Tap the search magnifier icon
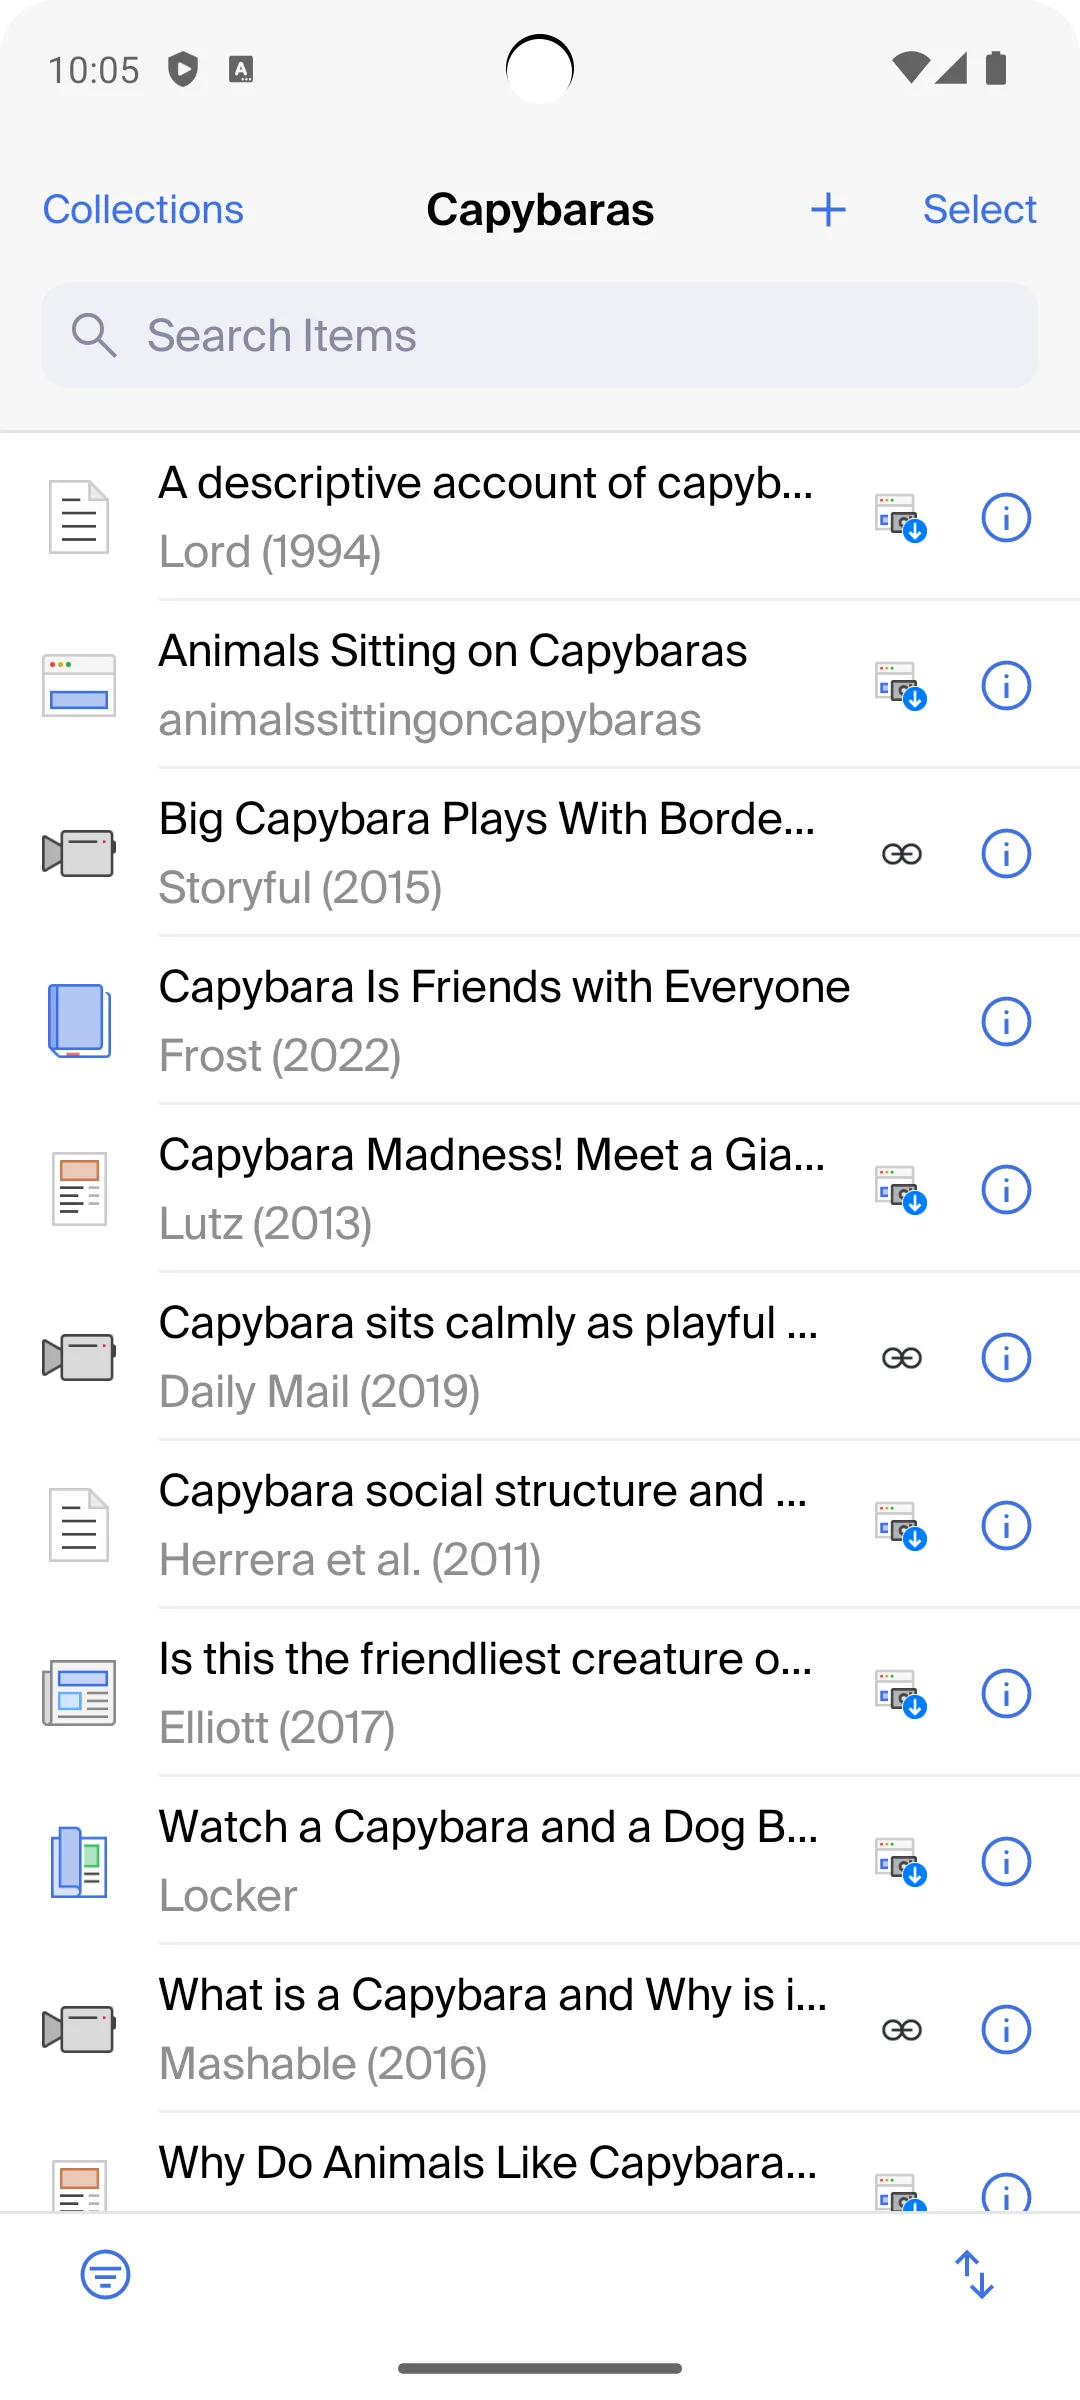Image resolution: width=1080 pixels, height=2400 pixels. coord(94,335)
